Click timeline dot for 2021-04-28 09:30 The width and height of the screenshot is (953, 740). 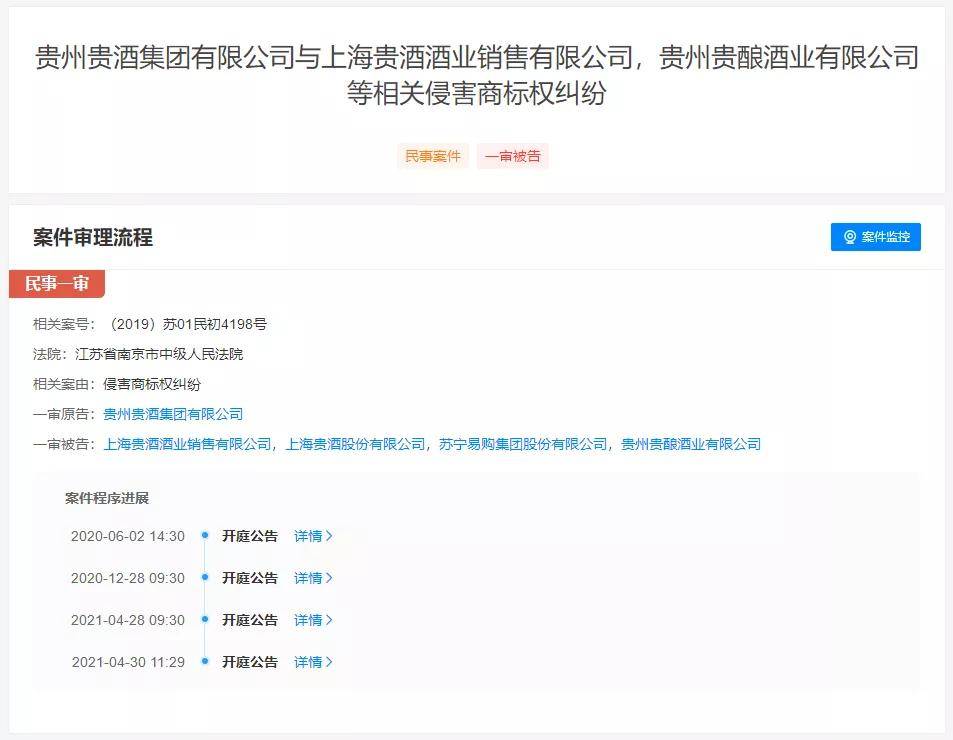pyautogui.click(x=205, y=619)
